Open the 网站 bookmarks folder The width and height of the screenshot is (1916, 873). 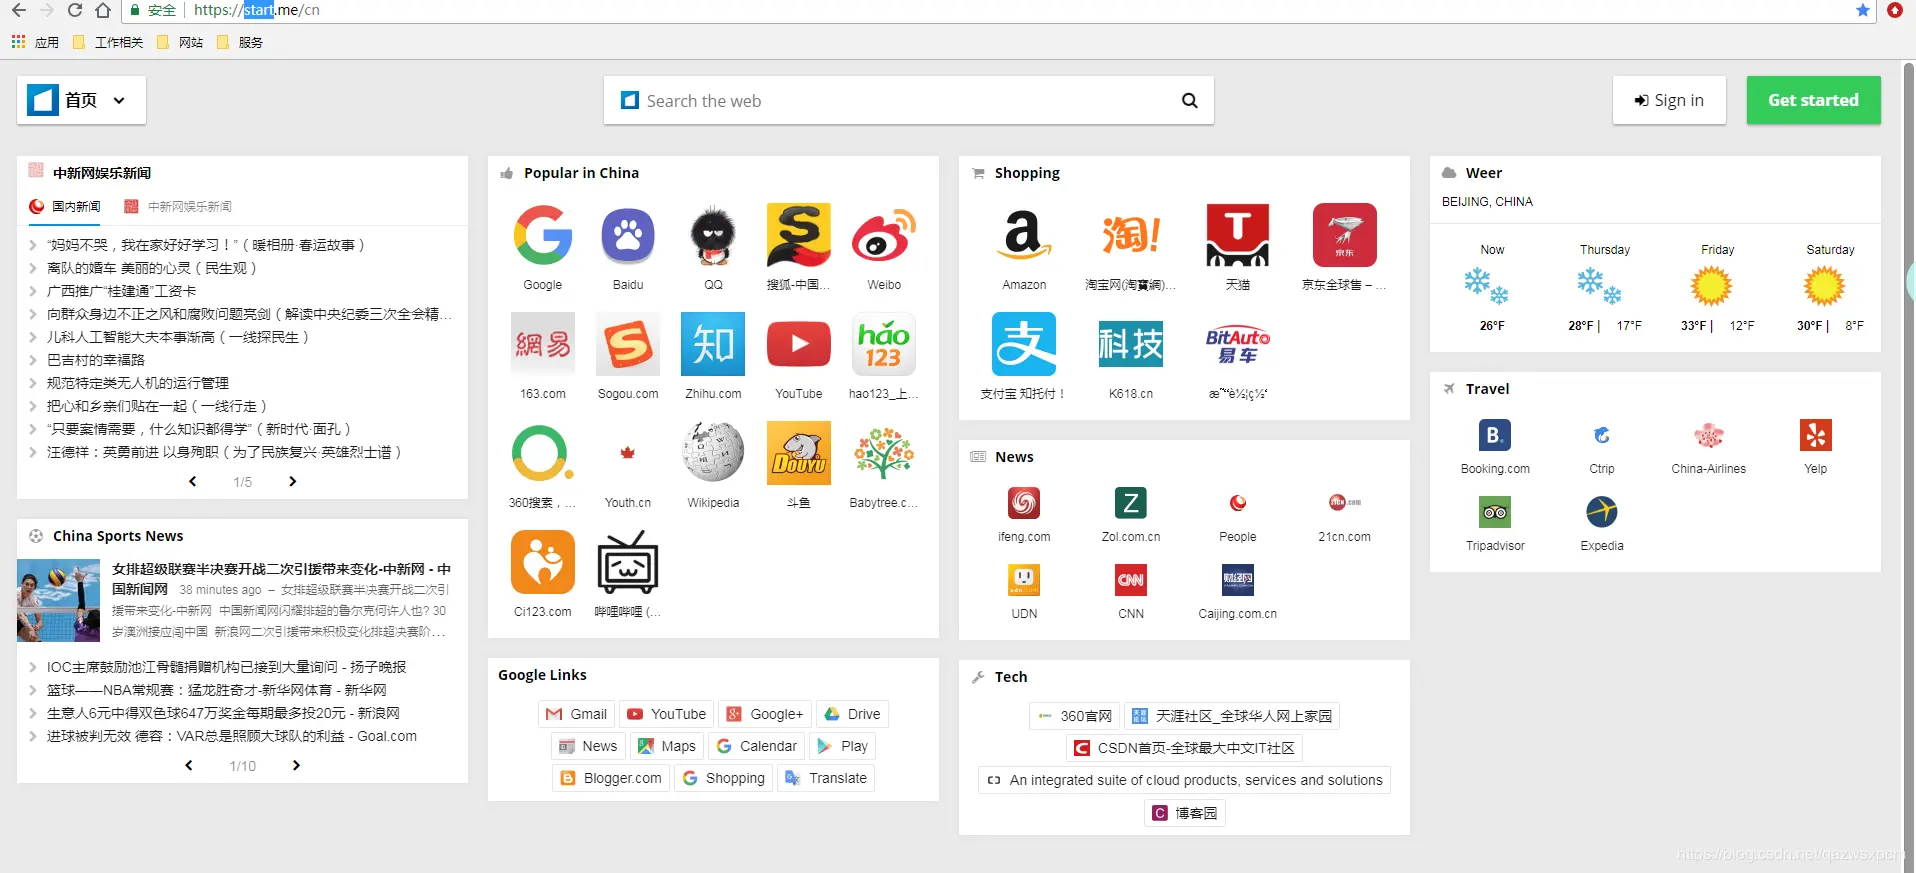coord(180,42)
